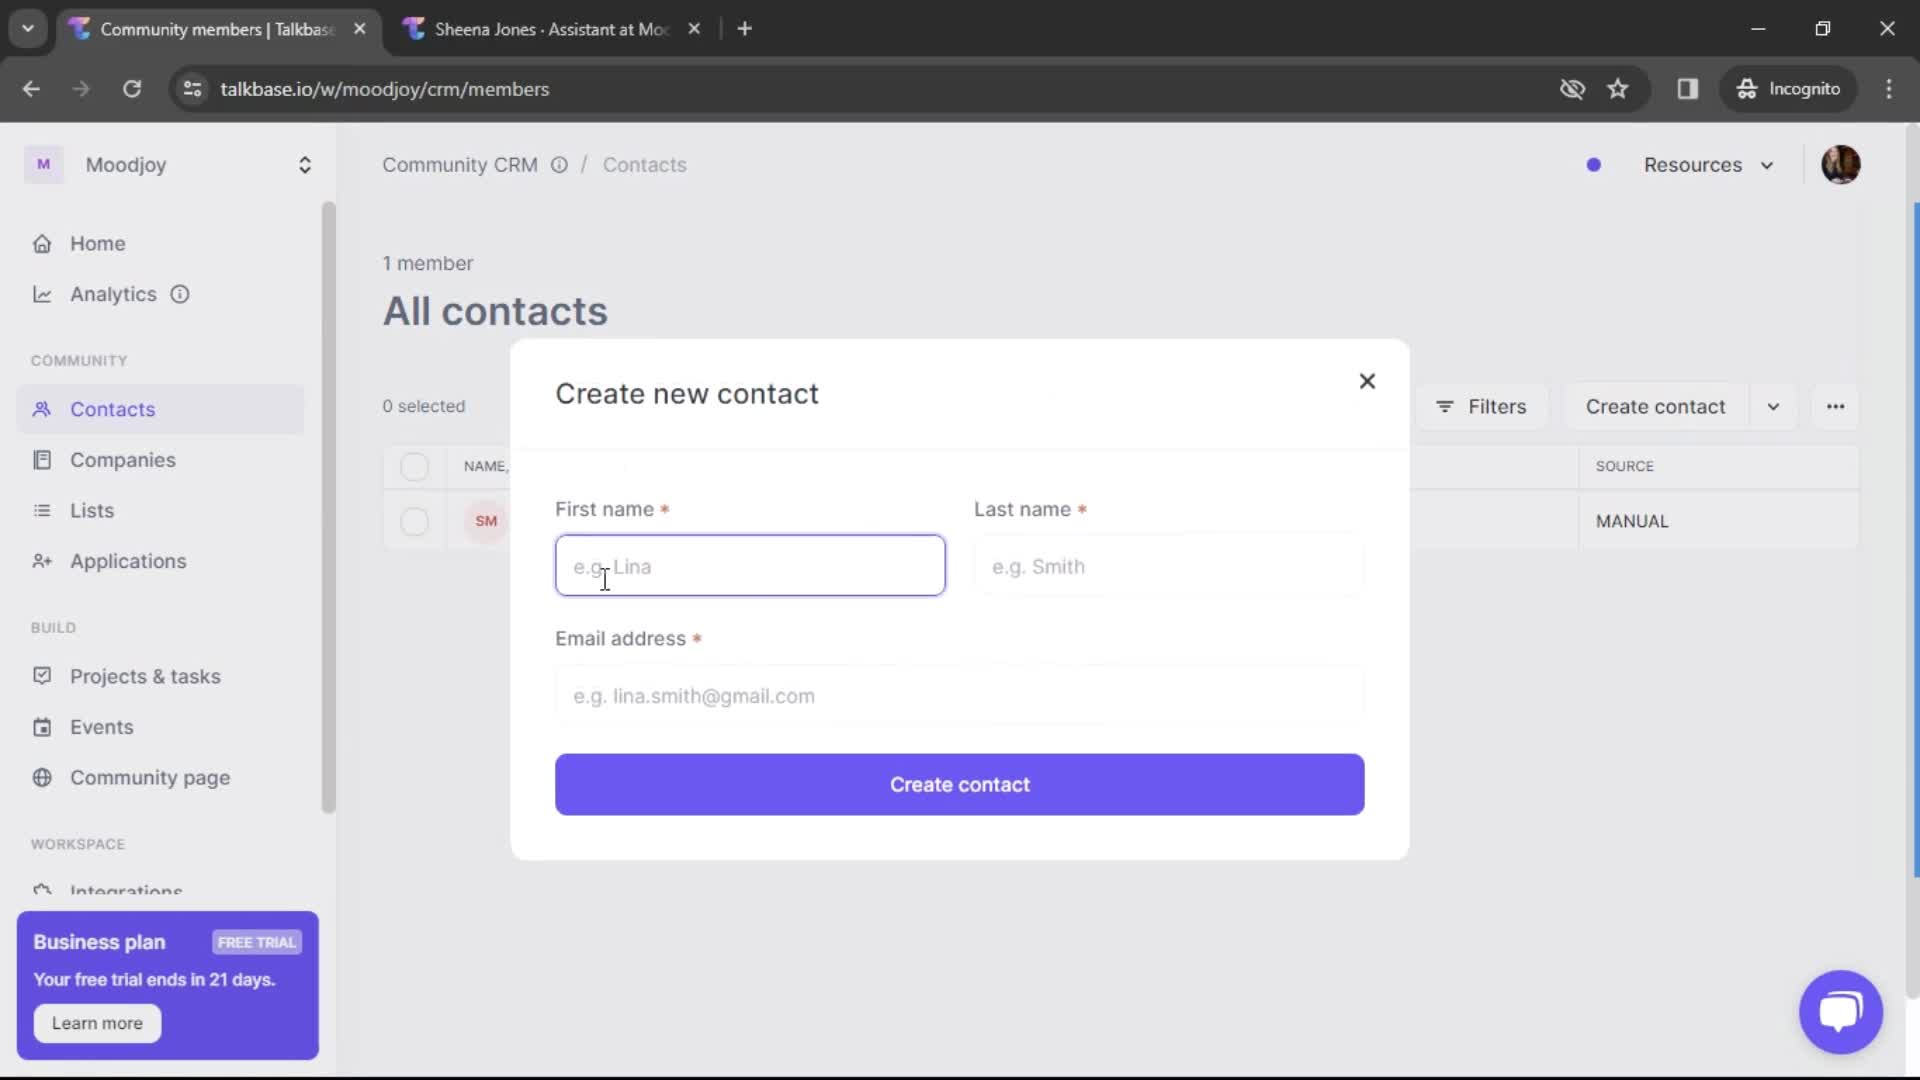
Task: Enable the top contacts checkbox
Action: pos(414,465)
